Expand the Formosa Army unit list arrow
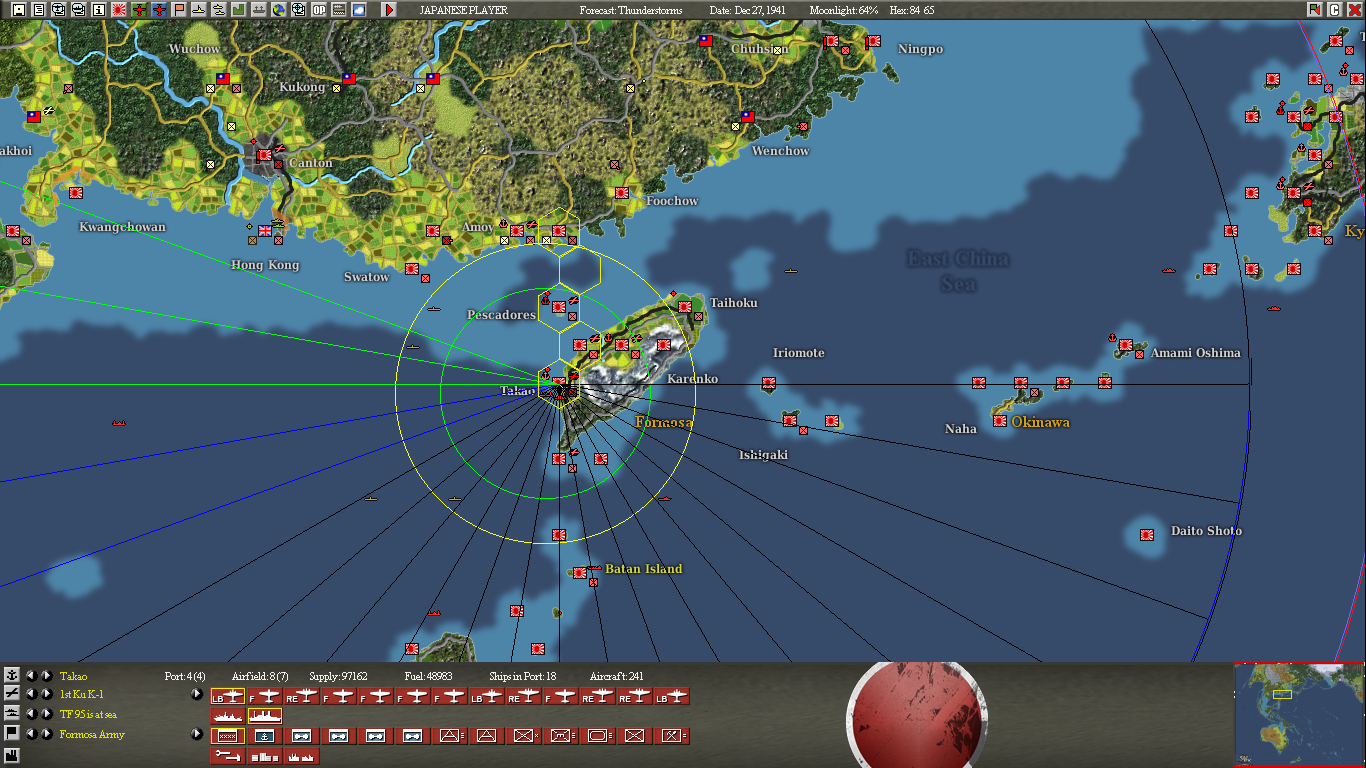The image size is (1366, 768). tap(197, 734)
